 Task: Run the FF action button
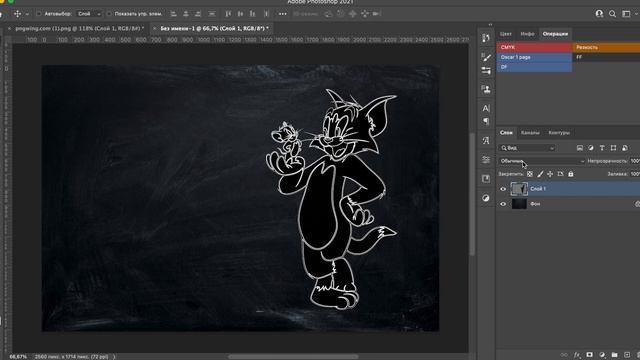pos(606,57)
